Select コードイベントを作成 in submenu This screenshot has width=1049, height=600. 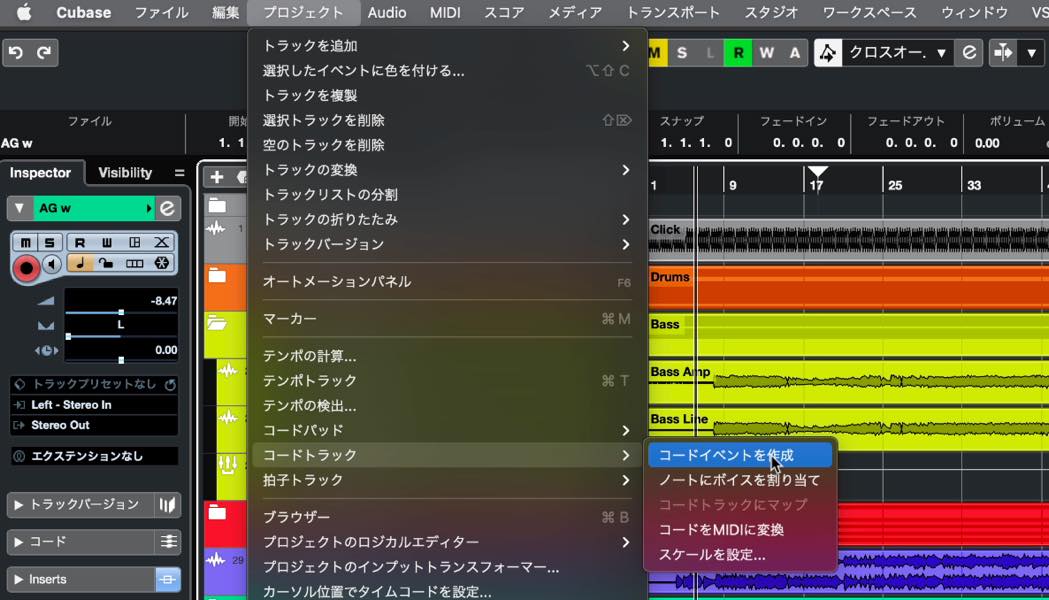(x=740, y=455)
